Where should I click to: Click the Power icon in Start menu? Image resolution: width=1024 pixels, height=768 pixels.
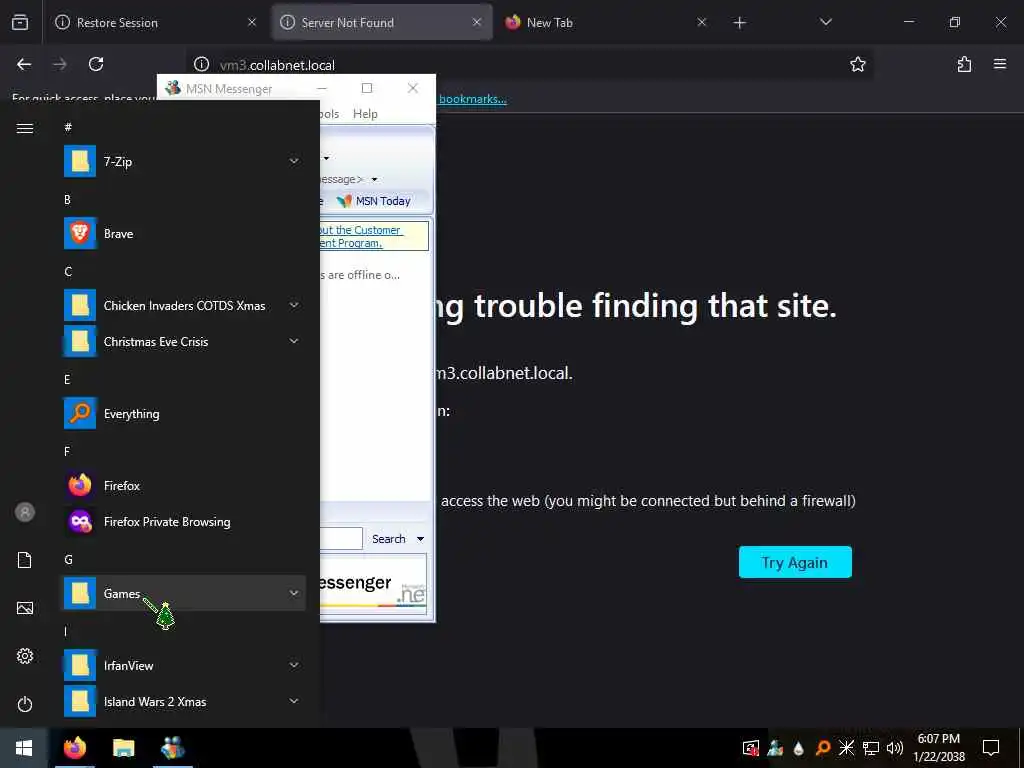[x=25, y=704]
